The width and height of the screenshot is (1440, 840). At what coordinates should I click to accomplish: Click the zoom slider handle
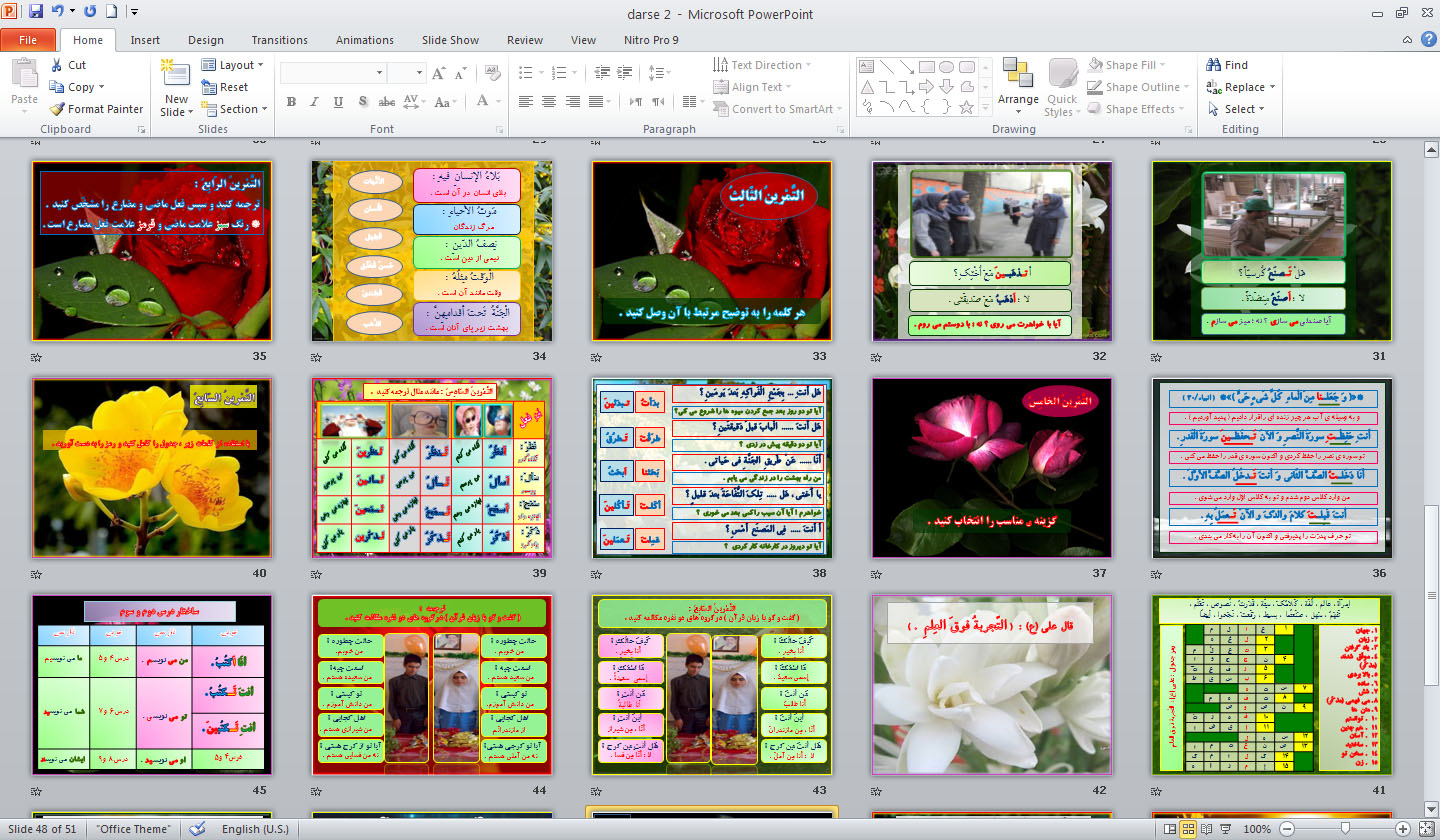coord(1346,829)
